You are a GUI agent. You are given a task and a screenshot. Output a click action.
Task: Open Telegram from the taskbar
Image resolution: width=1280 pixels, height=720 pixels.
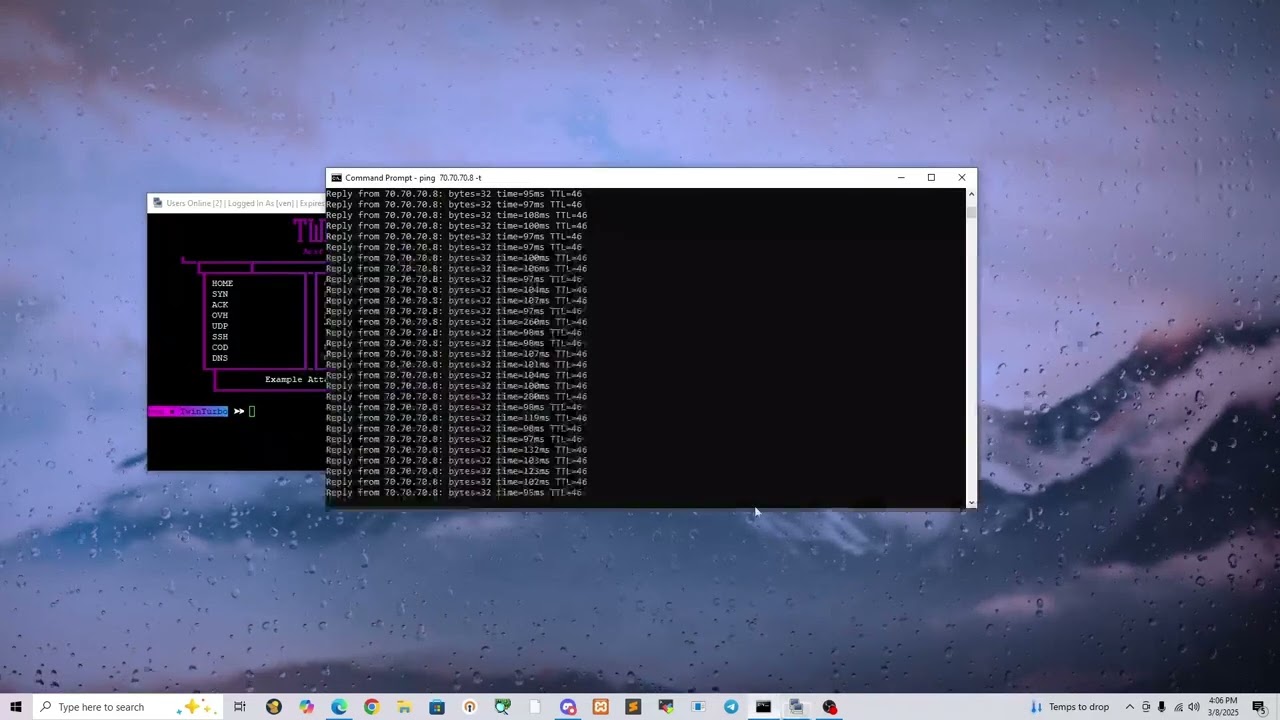pyautogui.click(x=731, y=707)
